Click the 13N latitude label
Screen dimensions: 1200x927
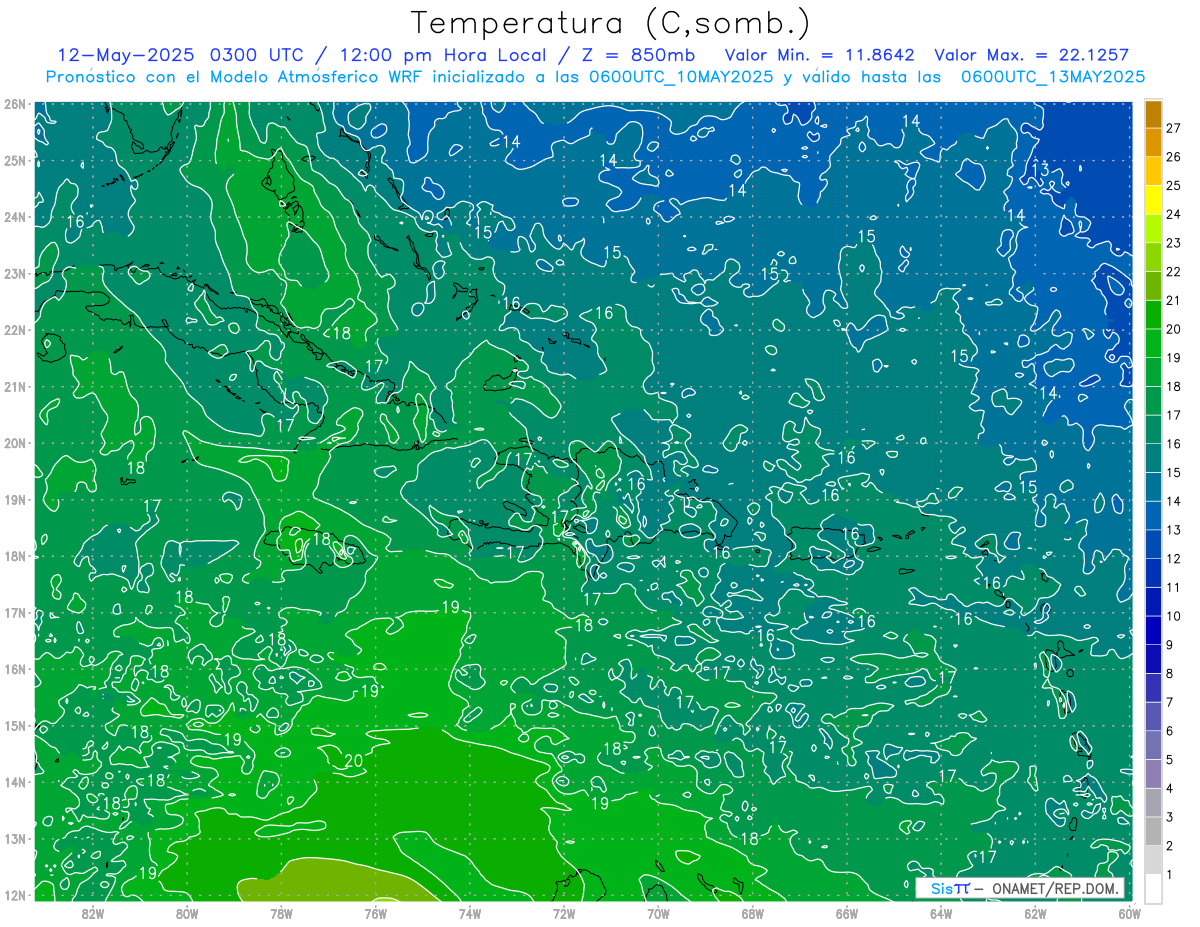(14, 838)
